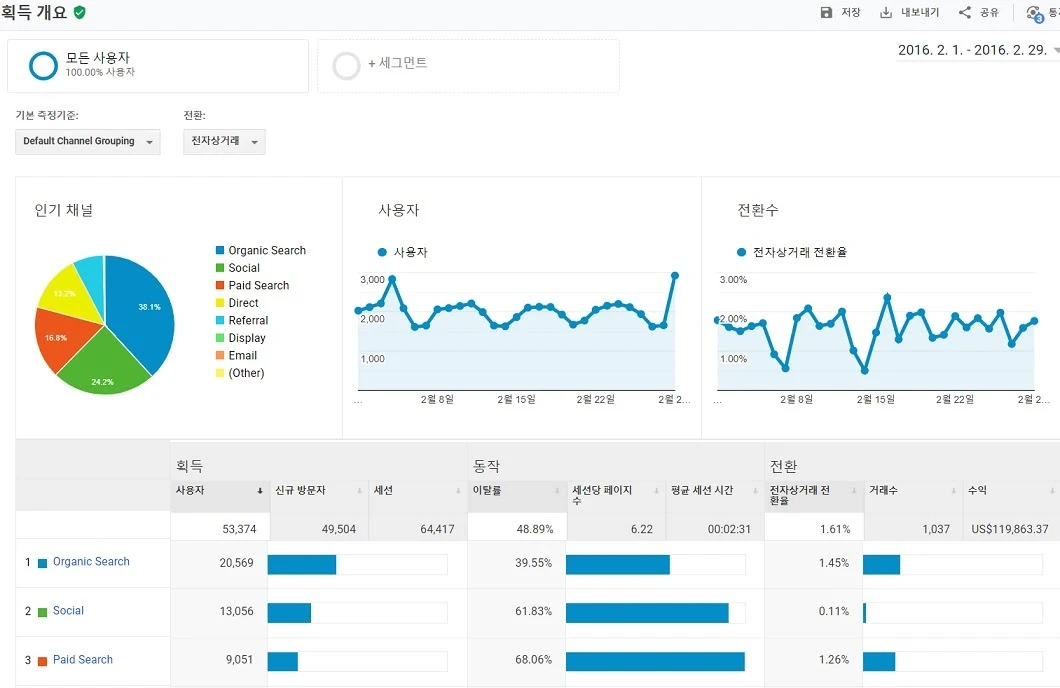Click the All Users blue circle icon
This screenshot has height=688, width=1060.
[x=43, y=66]
